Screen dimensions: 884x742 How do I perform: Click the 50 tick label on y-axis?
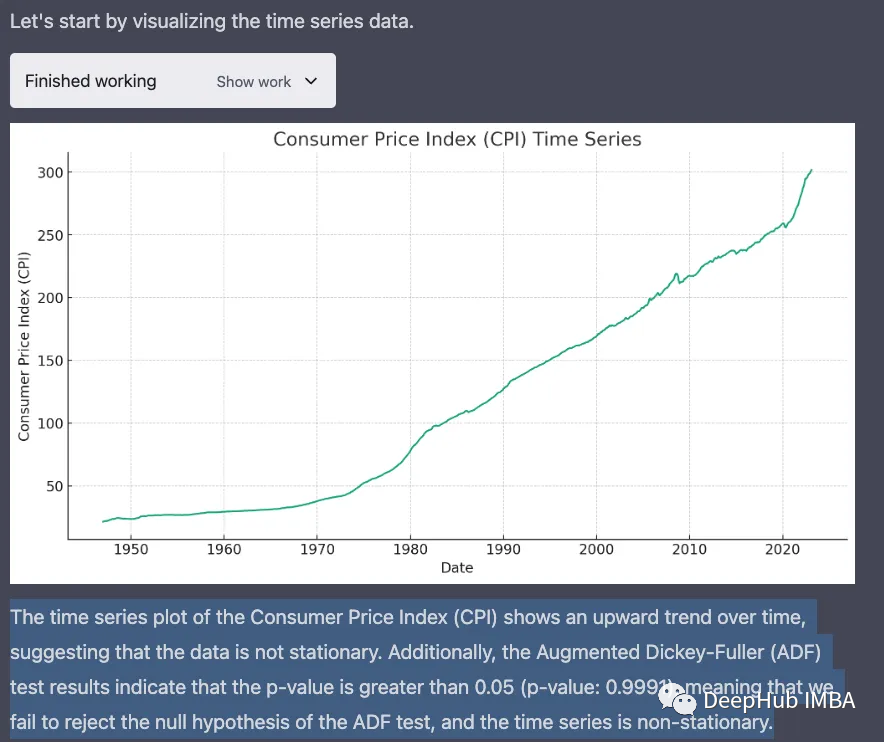tap(54, 486)
